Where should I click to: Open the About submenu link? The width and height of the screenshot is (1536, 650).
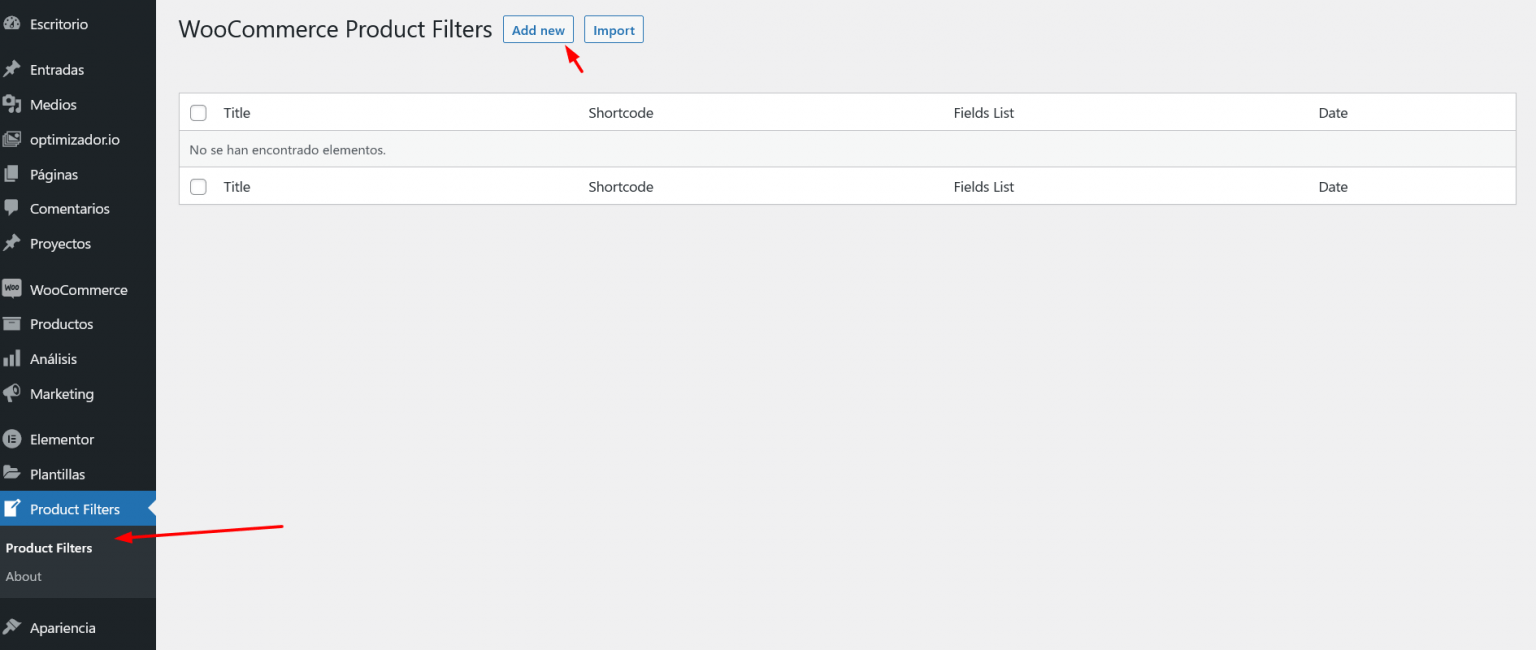[x=24, y=576]
